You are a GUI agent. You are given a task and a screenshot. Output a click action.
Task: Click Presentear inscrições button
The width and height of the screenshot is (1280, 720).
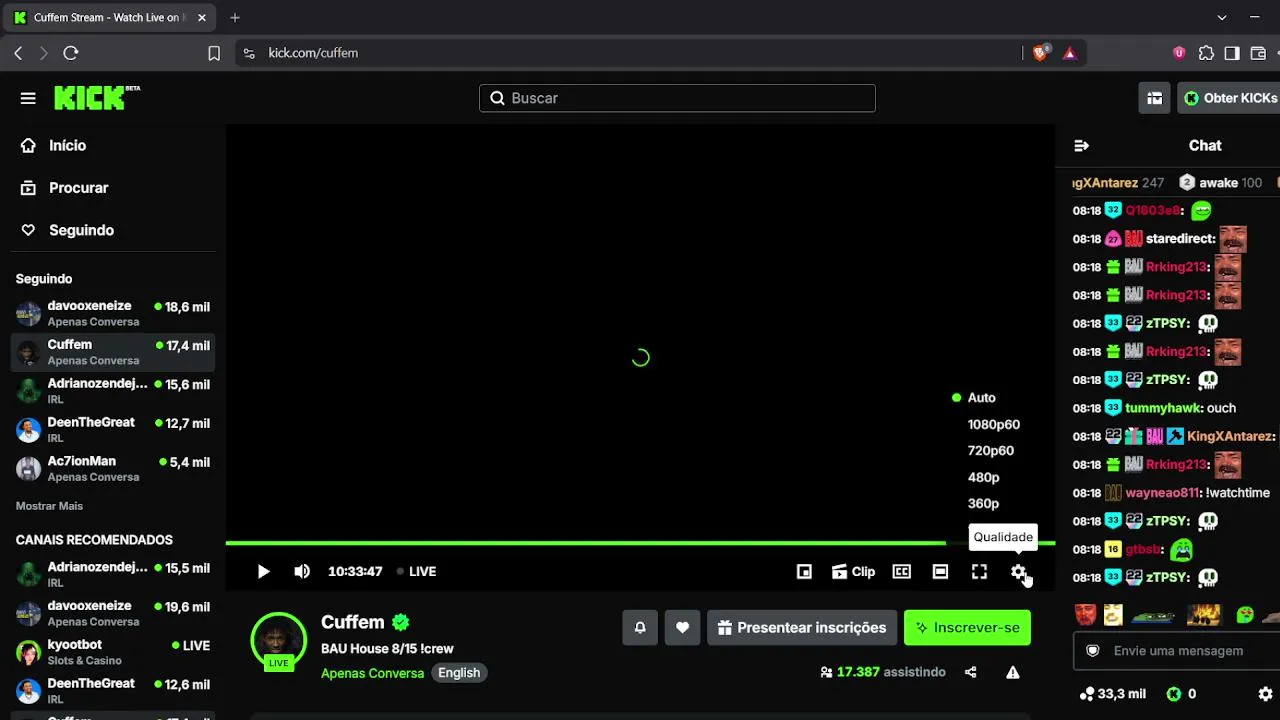[x=802, y=627]
